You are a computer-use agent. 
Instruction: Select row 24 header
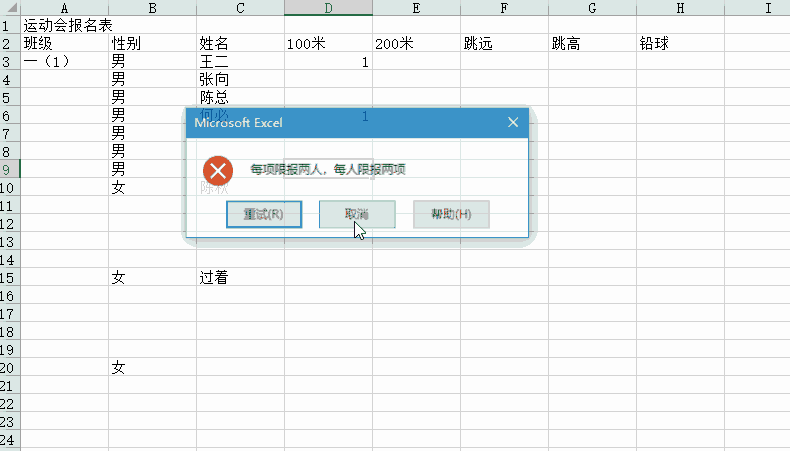pos(10,439)
